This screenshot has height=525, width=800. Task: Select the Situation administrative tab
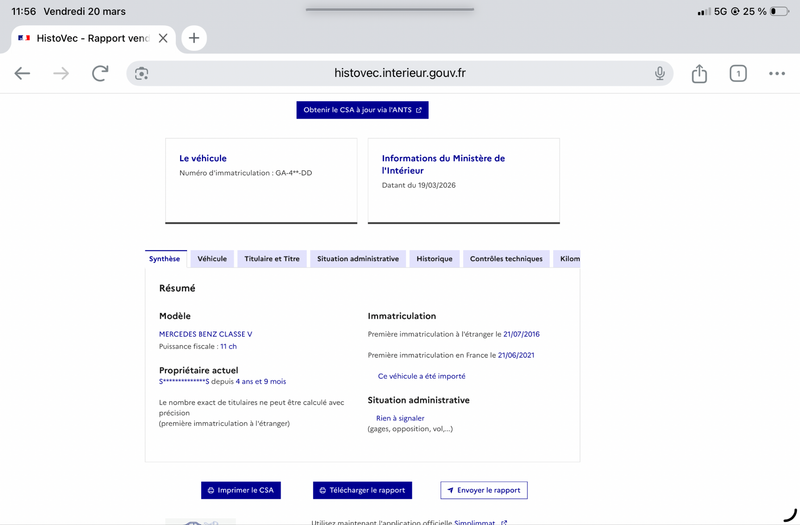point(358,259)
